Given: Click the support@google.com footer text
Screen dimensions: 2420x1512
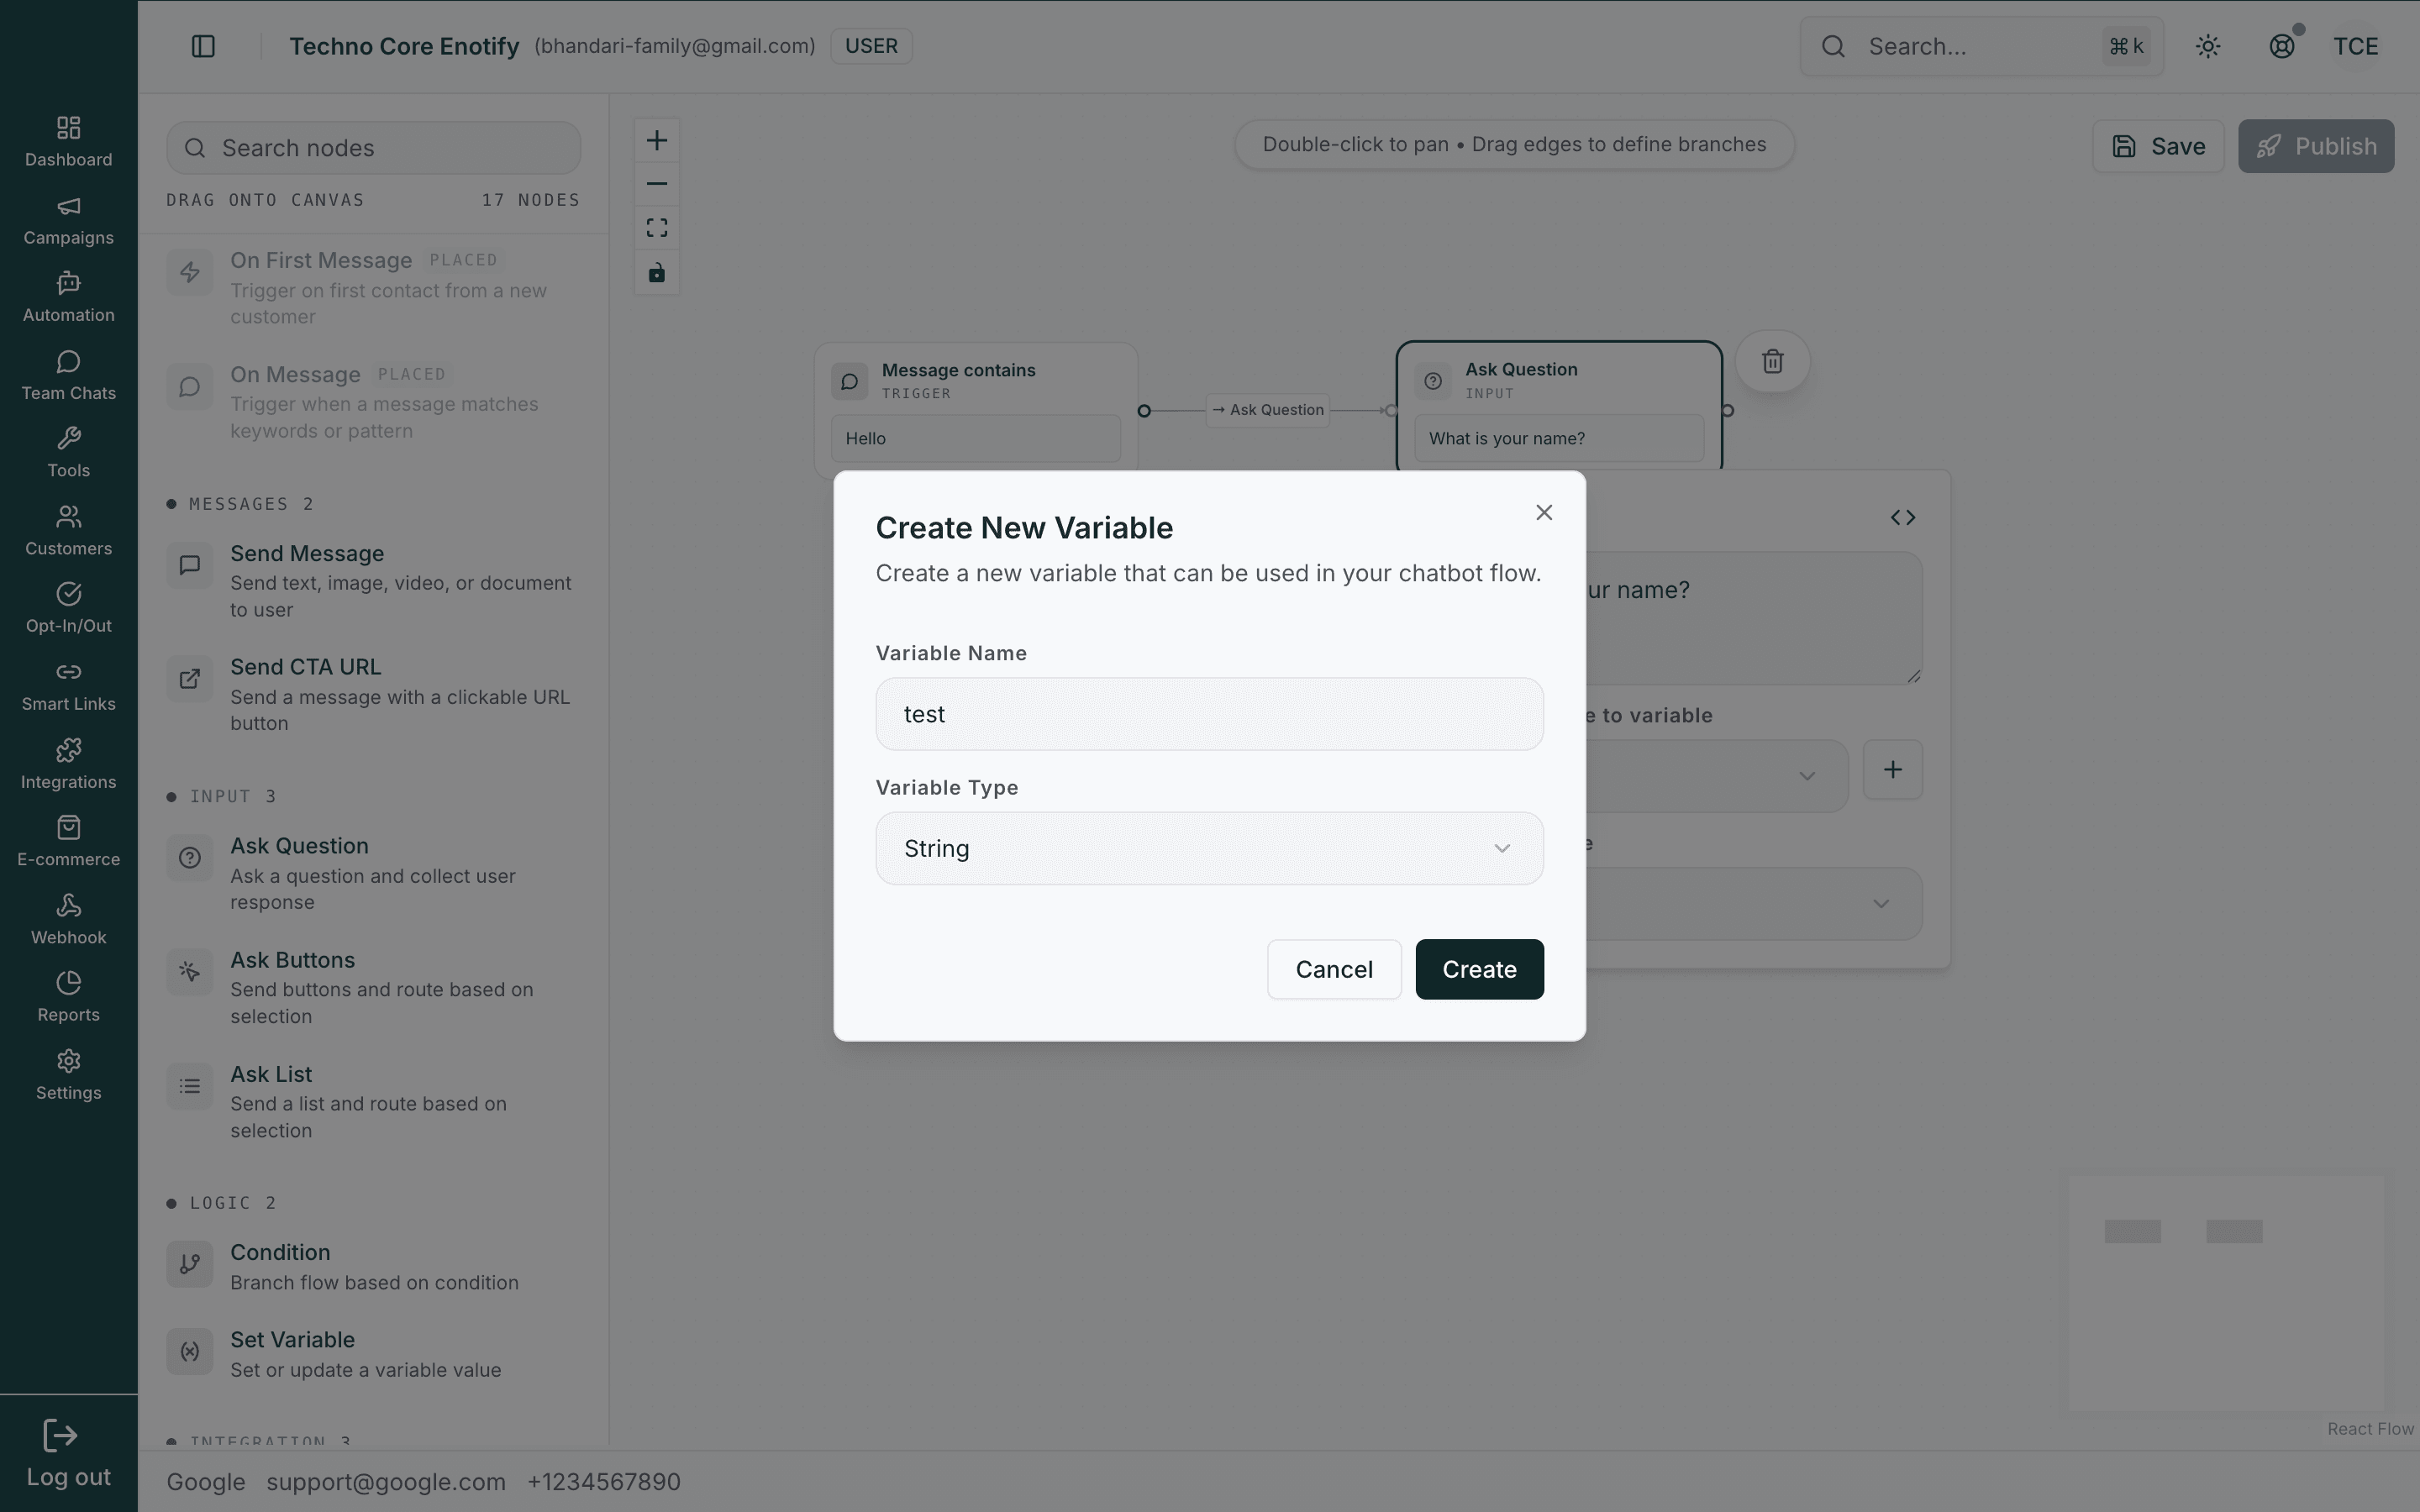Looking at the screenshot, I should tap(386, 1482).
